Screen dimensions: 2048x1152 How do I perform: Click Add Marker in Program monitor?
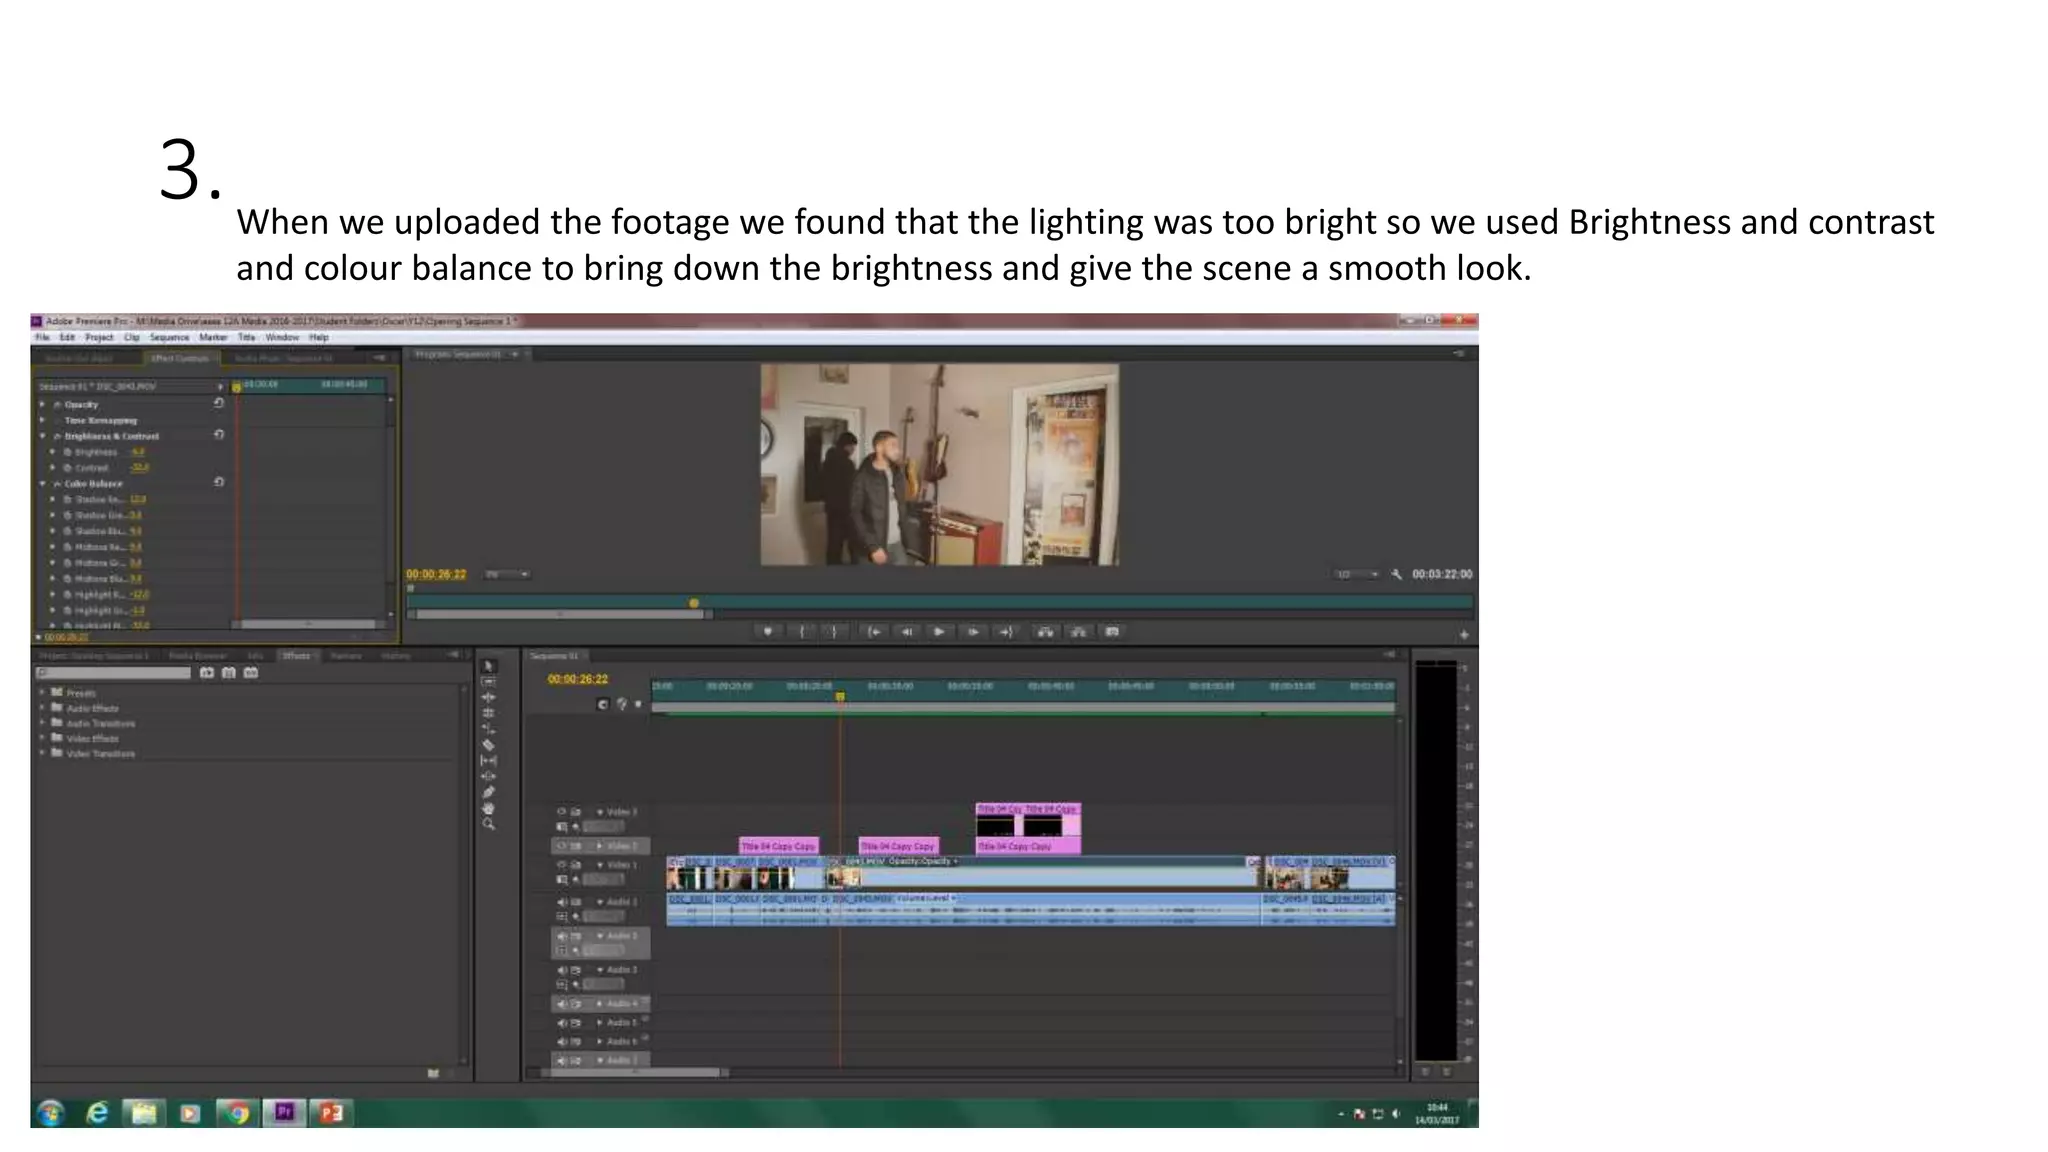click(x=768, y=632)
